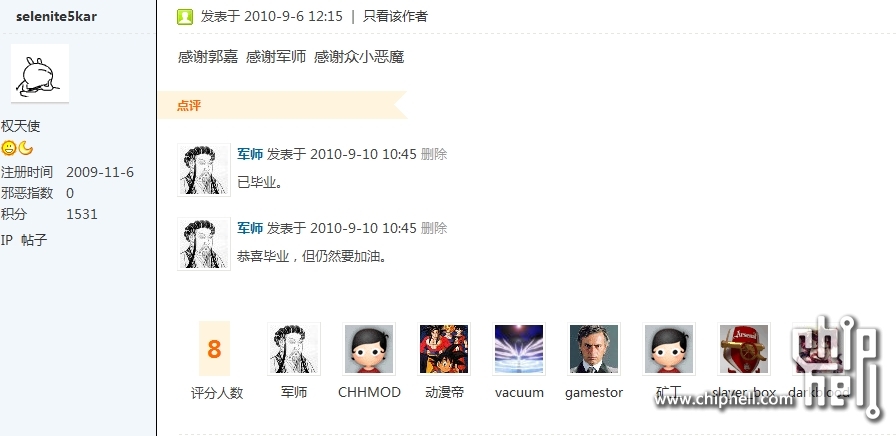Delete the first comment 已毕业
This screenshot has height=436, width=896.
pos(434,154)
